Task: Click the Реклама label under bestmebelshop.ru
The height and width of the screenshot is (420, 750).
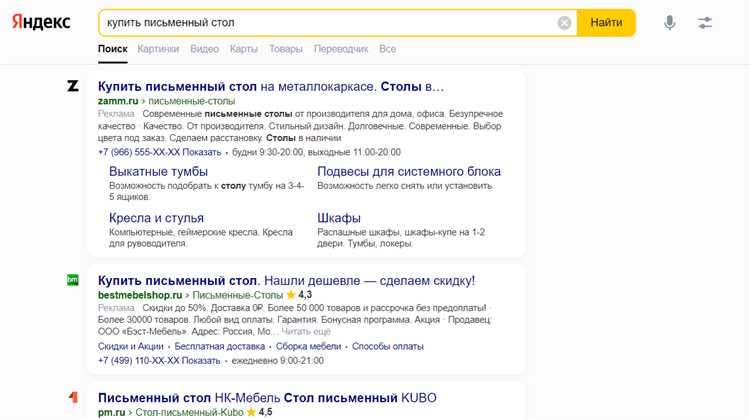Action: tap(116, 308)
